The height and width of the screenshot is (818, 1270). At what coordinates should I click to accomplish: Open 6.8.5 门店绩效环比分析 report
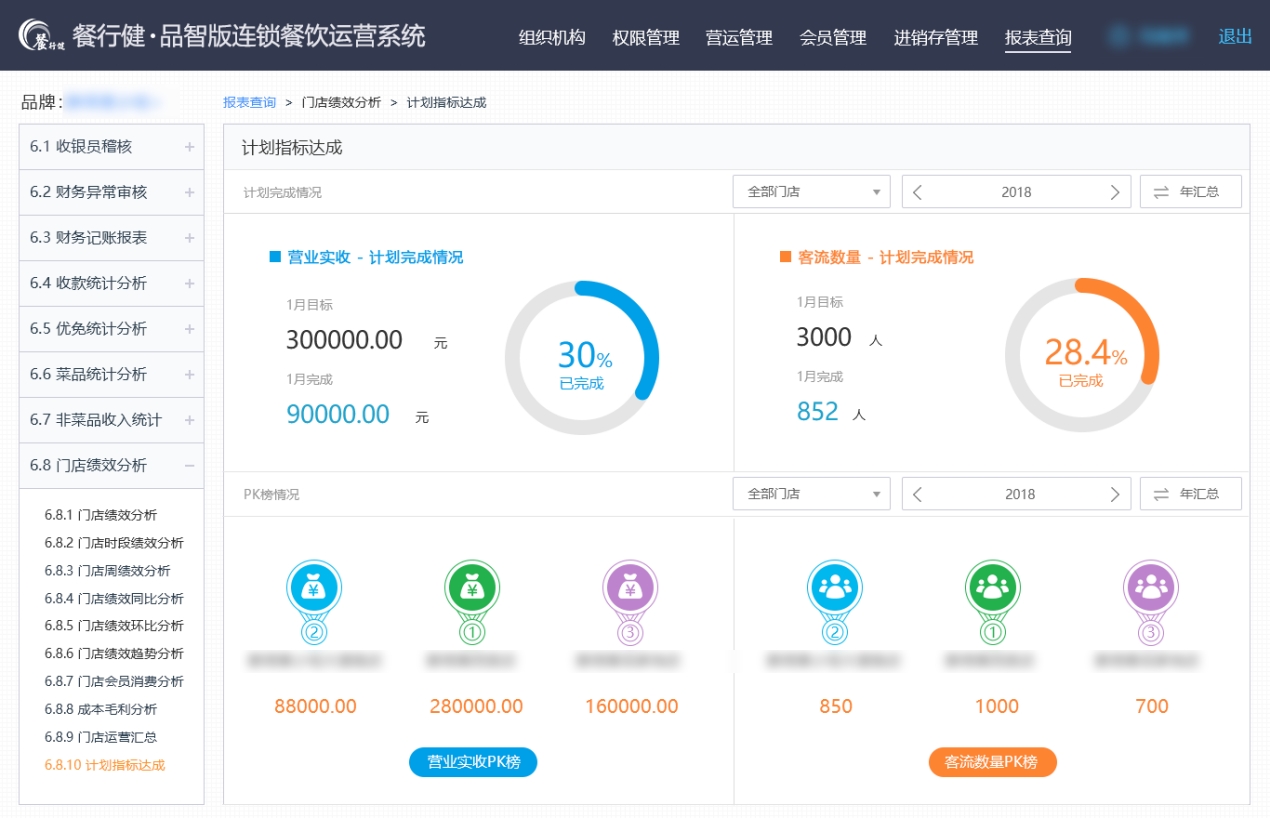pos(114,626)
